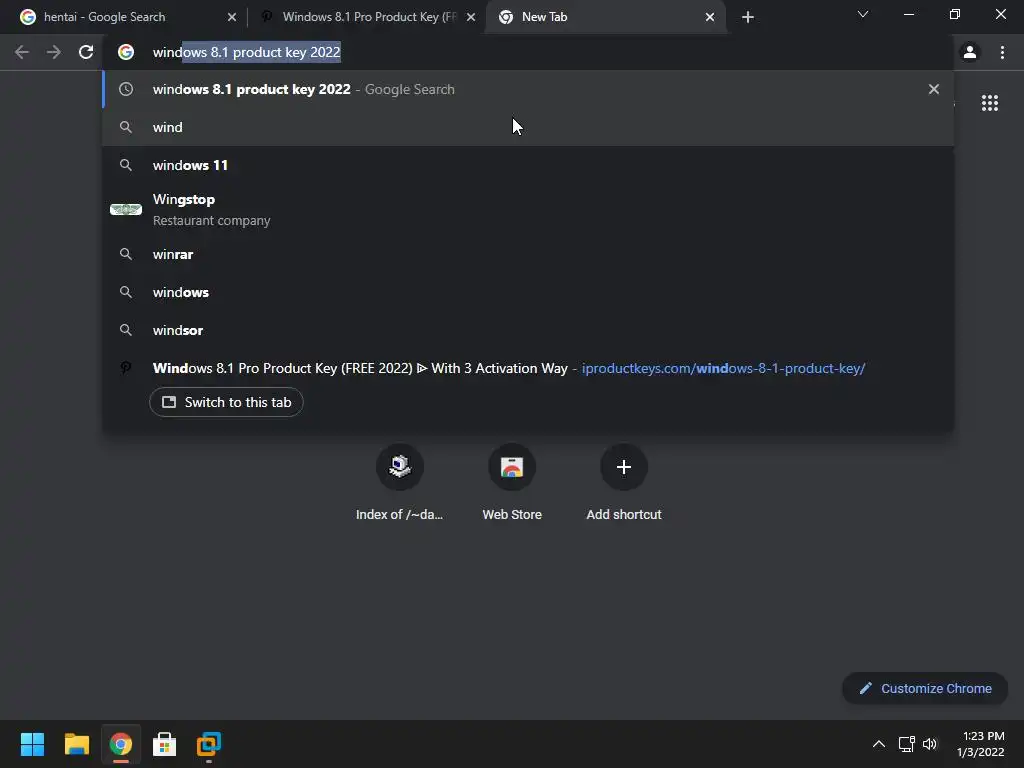Viewport: 1024px width, 768px height.
Task: Open Microsoft Store from the taskbar
Action: click(165, 744)
